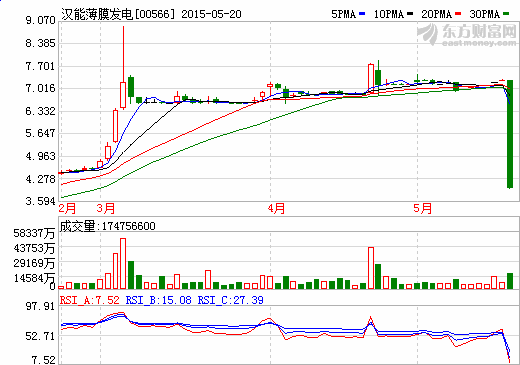
Task: Click the 4.963 price axis label
Action: (40, 156)
